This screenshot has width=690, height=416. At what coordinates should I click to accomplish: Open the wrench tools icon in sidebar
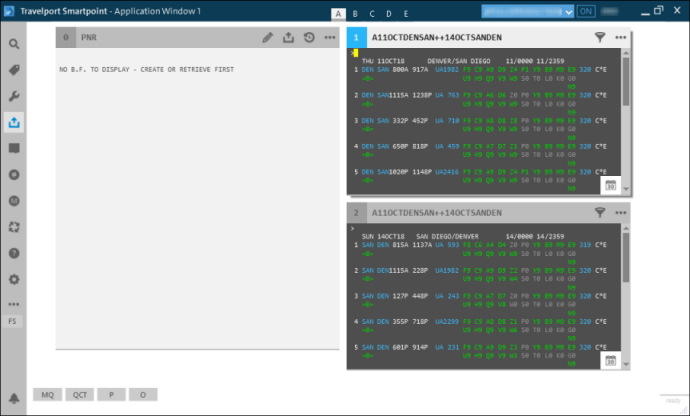point(14,96)
